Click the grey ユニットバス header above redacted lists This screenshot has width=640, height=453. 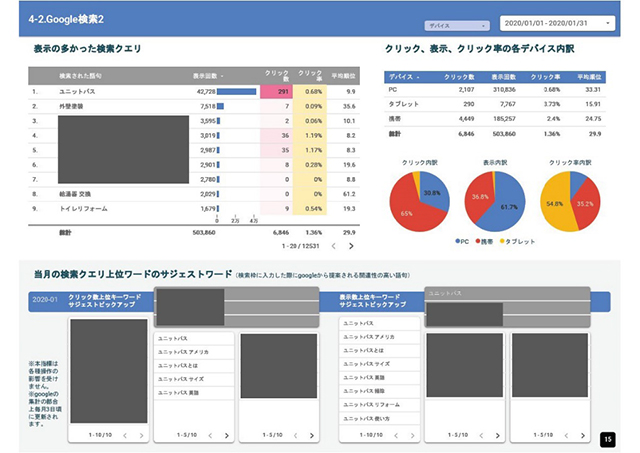tap(507, 293)
